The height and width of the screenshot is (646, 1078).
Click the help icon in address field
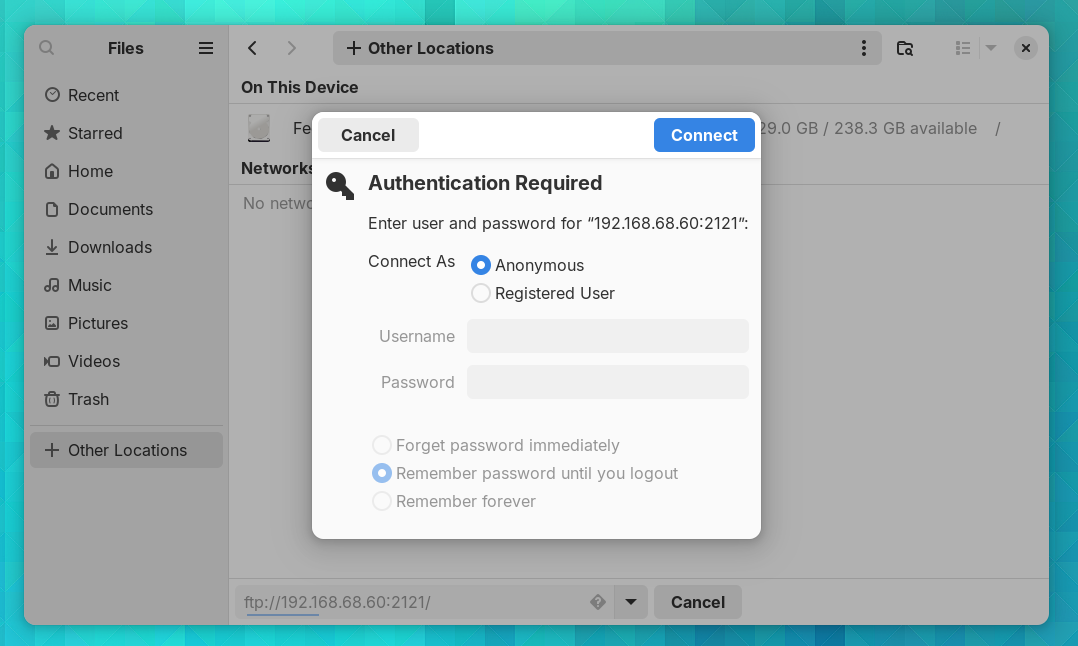[597, 602]
